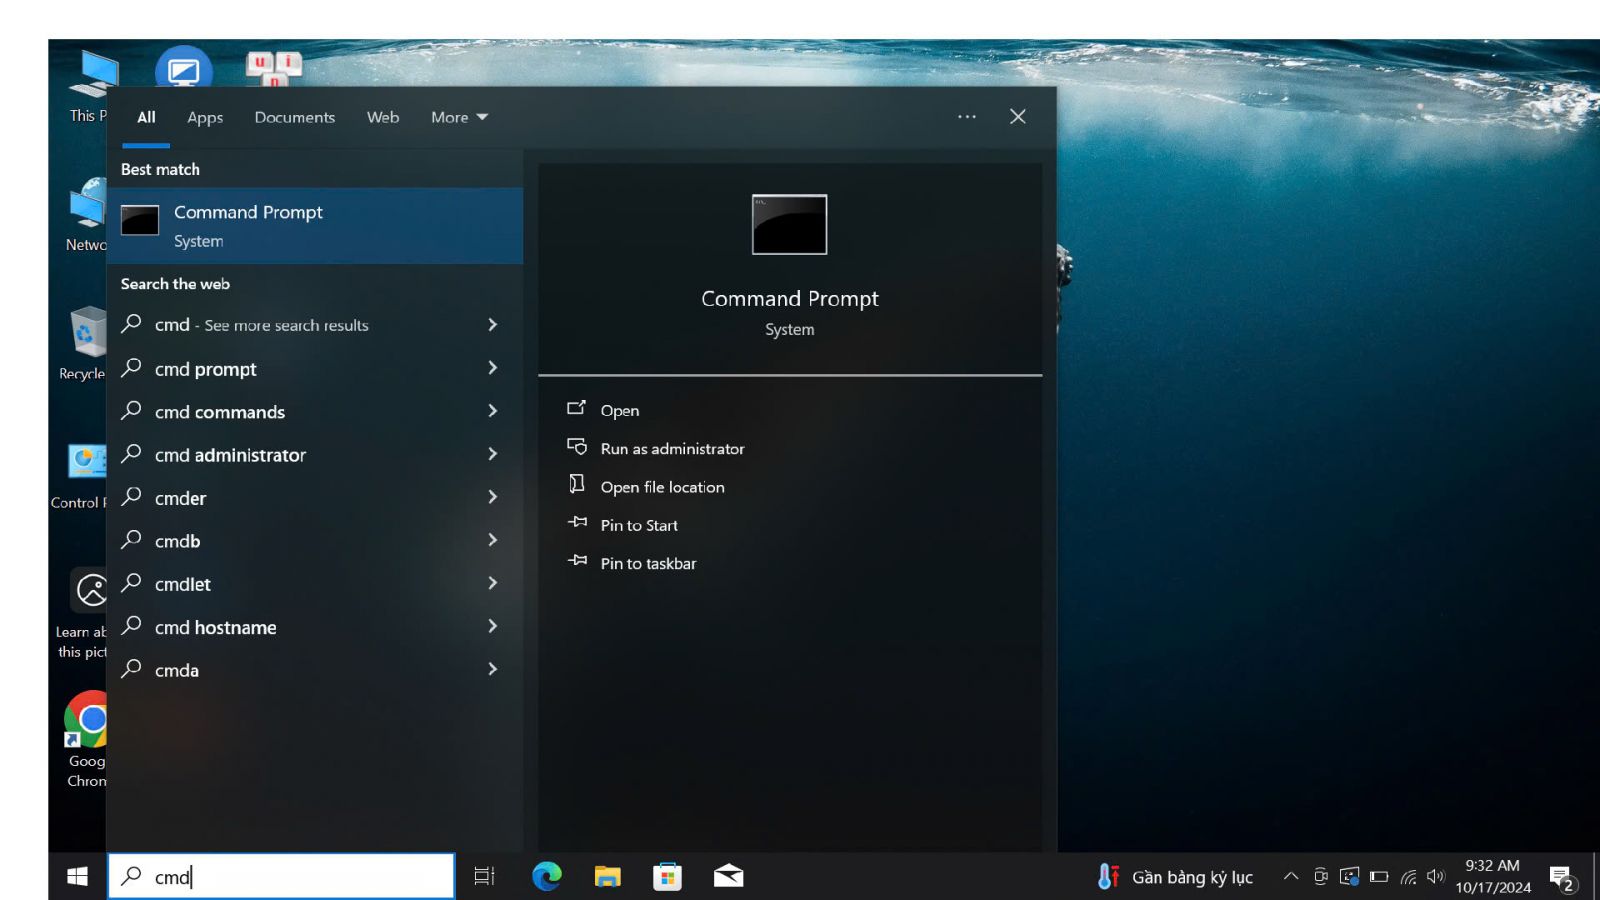Open File Explorer from the taskbar
The width and height of the screenshot is (1600, 900).
click(x=607, y=877)
